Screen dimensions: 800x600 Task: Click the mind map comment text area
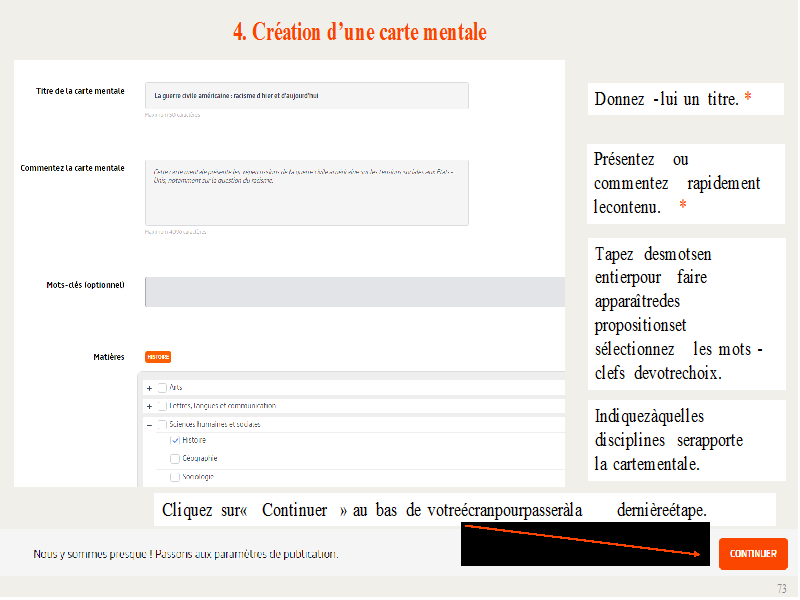306,191
